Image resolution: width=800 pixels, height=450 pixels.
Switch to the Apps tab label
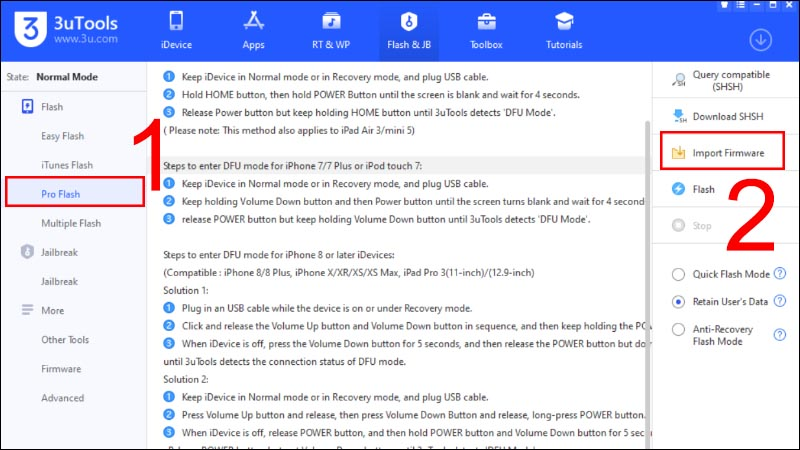[254, 45]
